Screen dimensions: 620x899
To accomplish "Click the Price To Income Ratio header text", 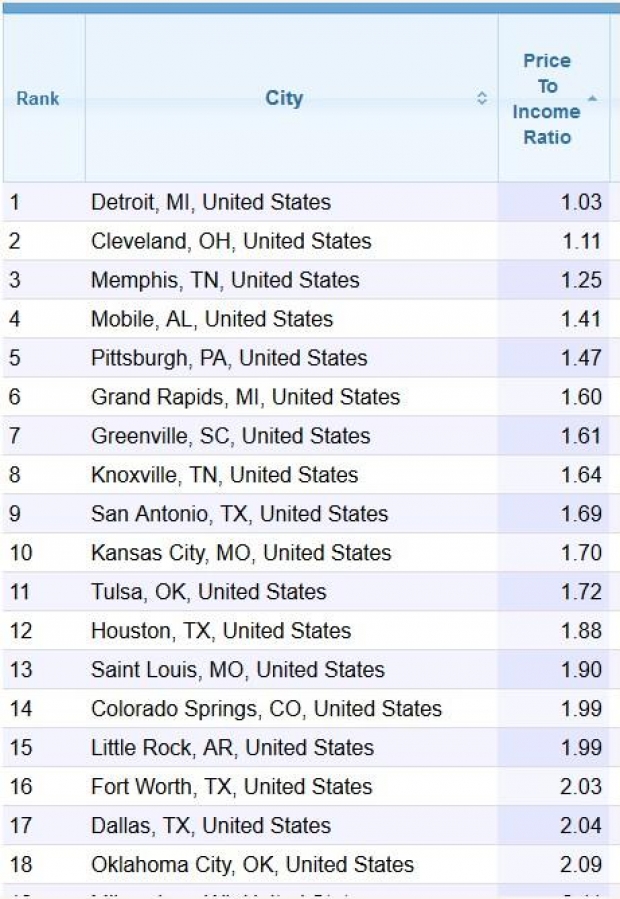I will pos(546,98).
